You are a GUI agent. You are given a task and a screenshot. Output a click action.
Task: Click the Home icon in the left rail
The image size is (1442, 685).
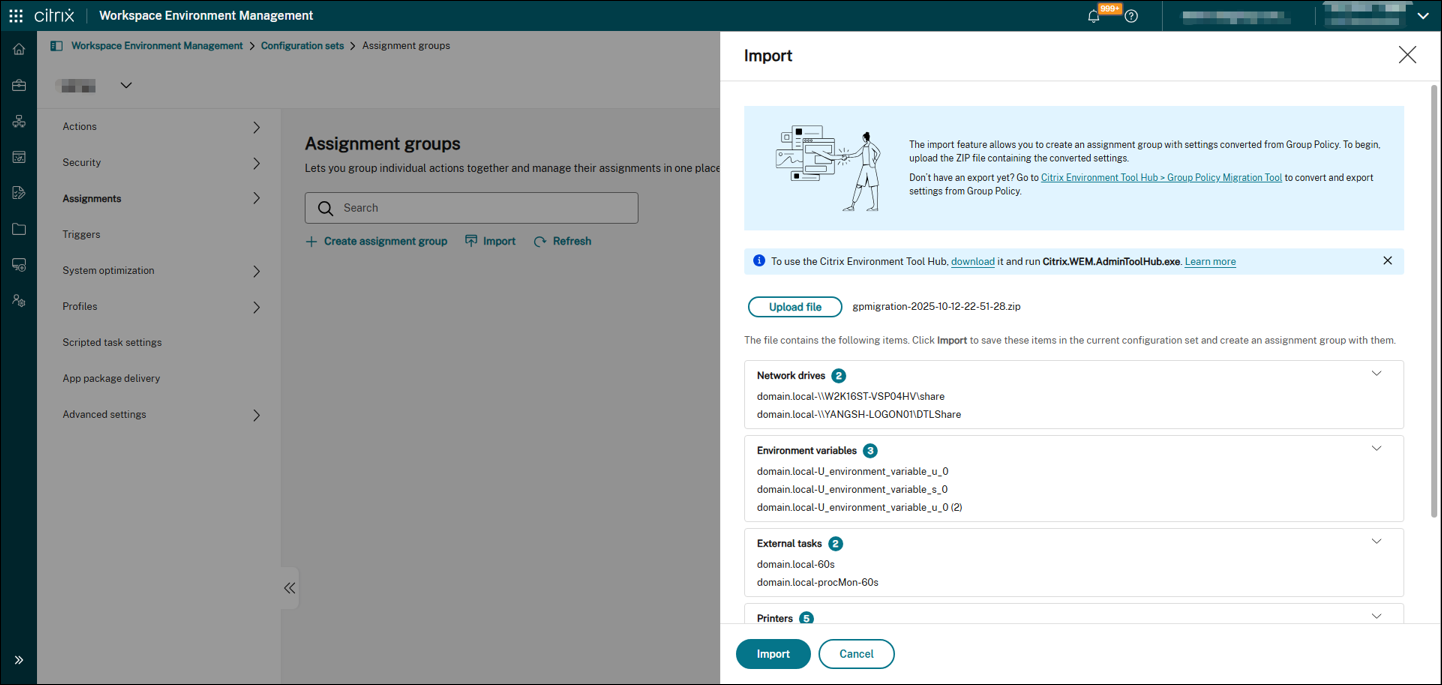click(x=18, y=47)
